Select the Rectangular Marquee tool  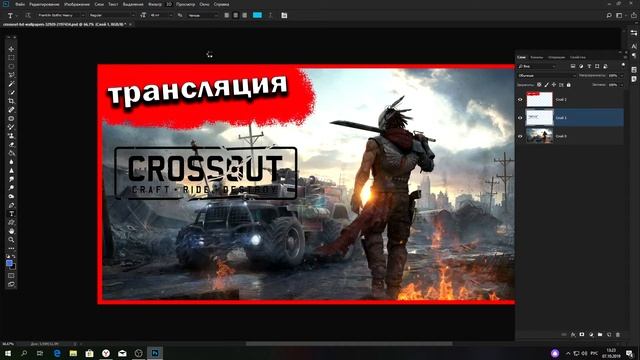click(11, 58)
